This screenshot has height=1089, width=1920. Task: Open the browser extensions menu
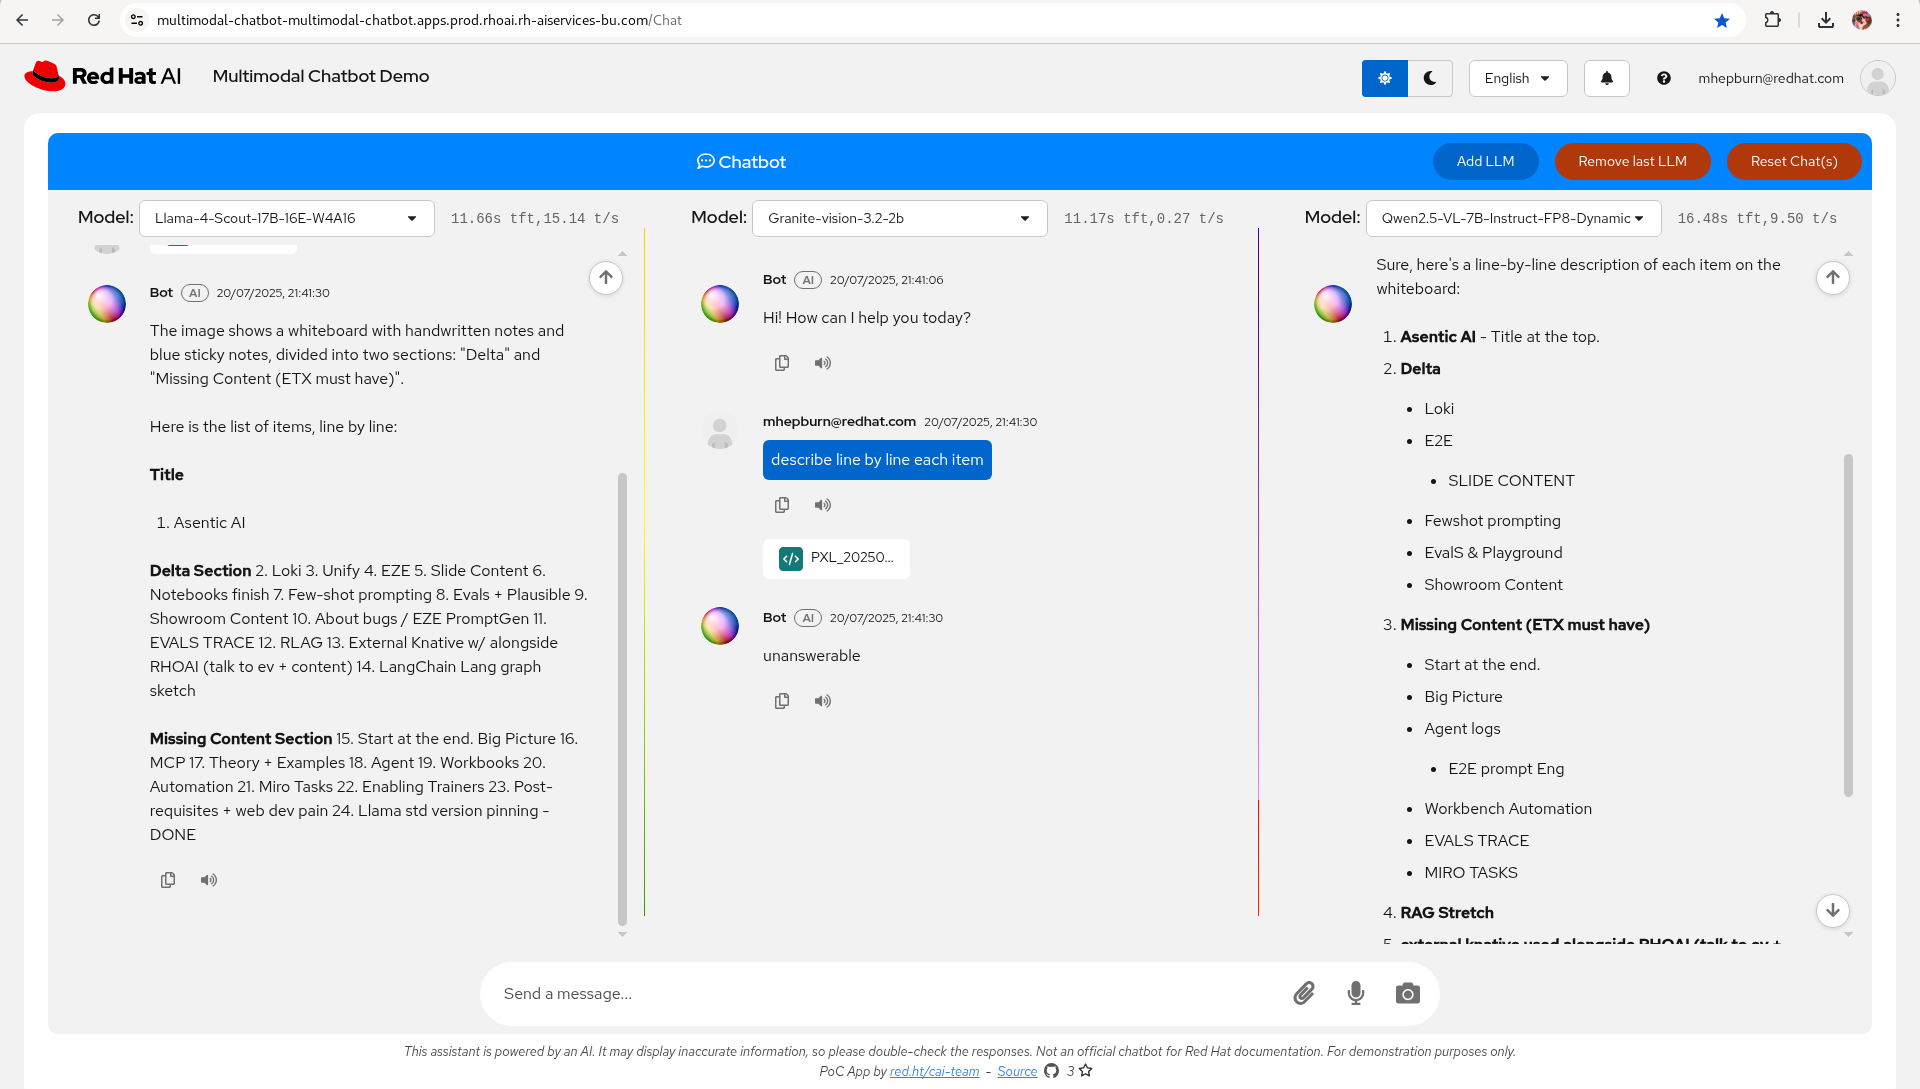pos(1773,20)
